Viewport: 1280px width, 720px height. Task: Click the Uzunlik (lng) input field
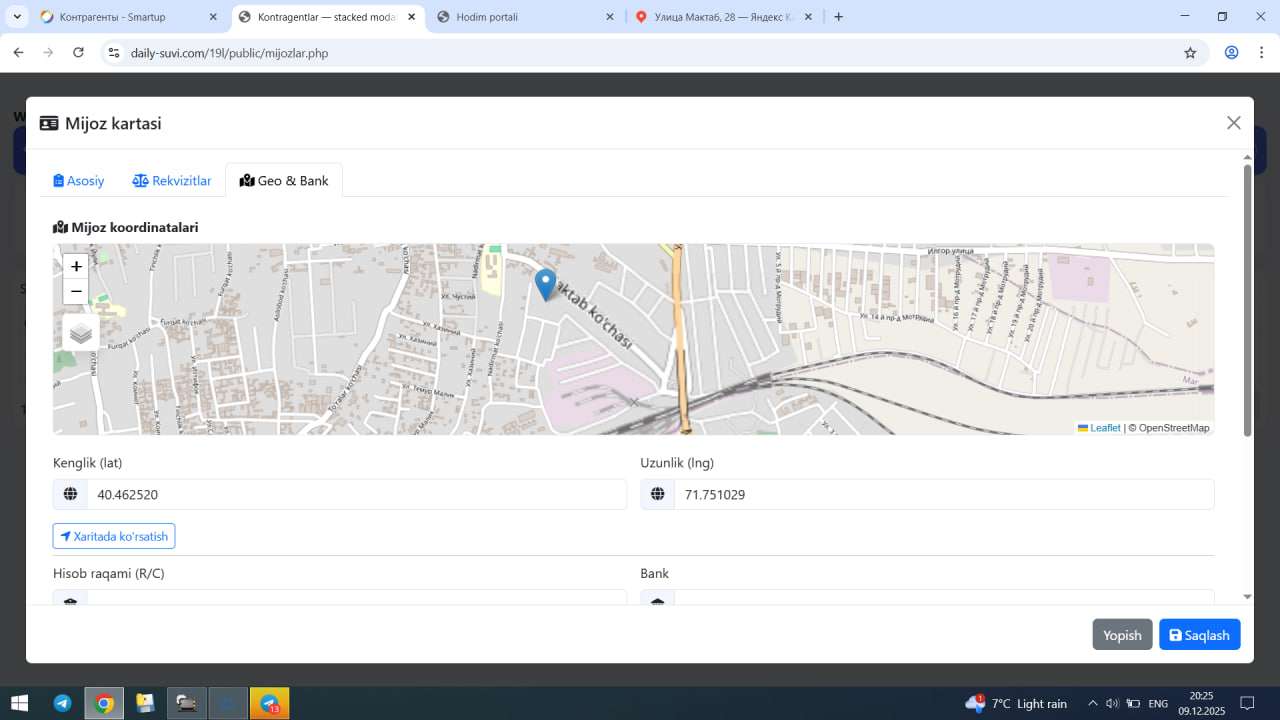[943, 494]
